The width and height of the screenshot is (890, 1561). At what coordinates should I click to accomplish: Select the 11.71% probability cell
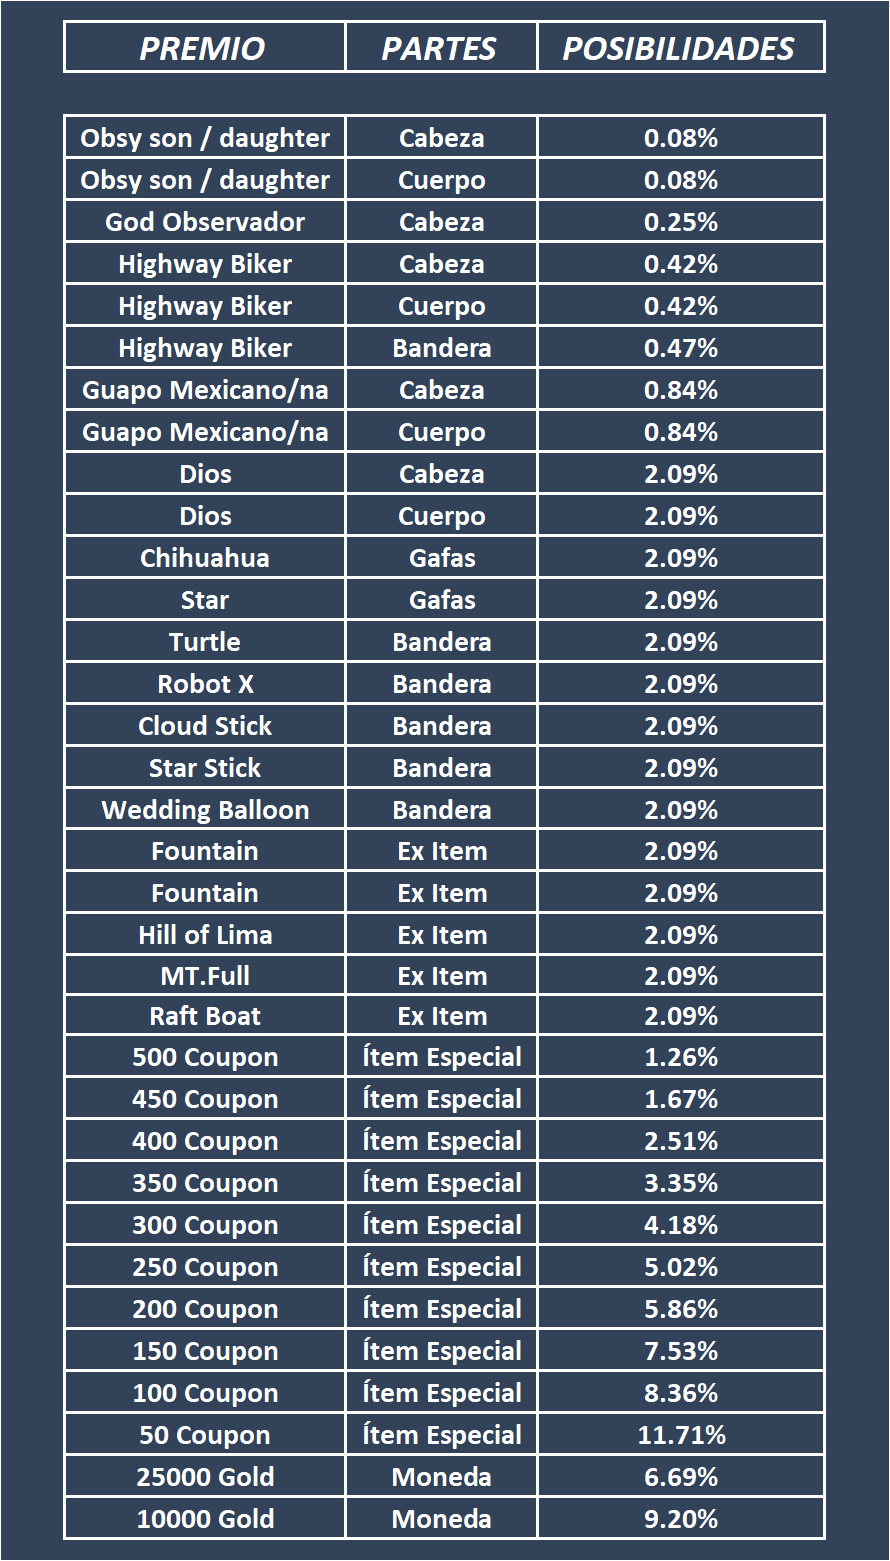pos(681,1435)
